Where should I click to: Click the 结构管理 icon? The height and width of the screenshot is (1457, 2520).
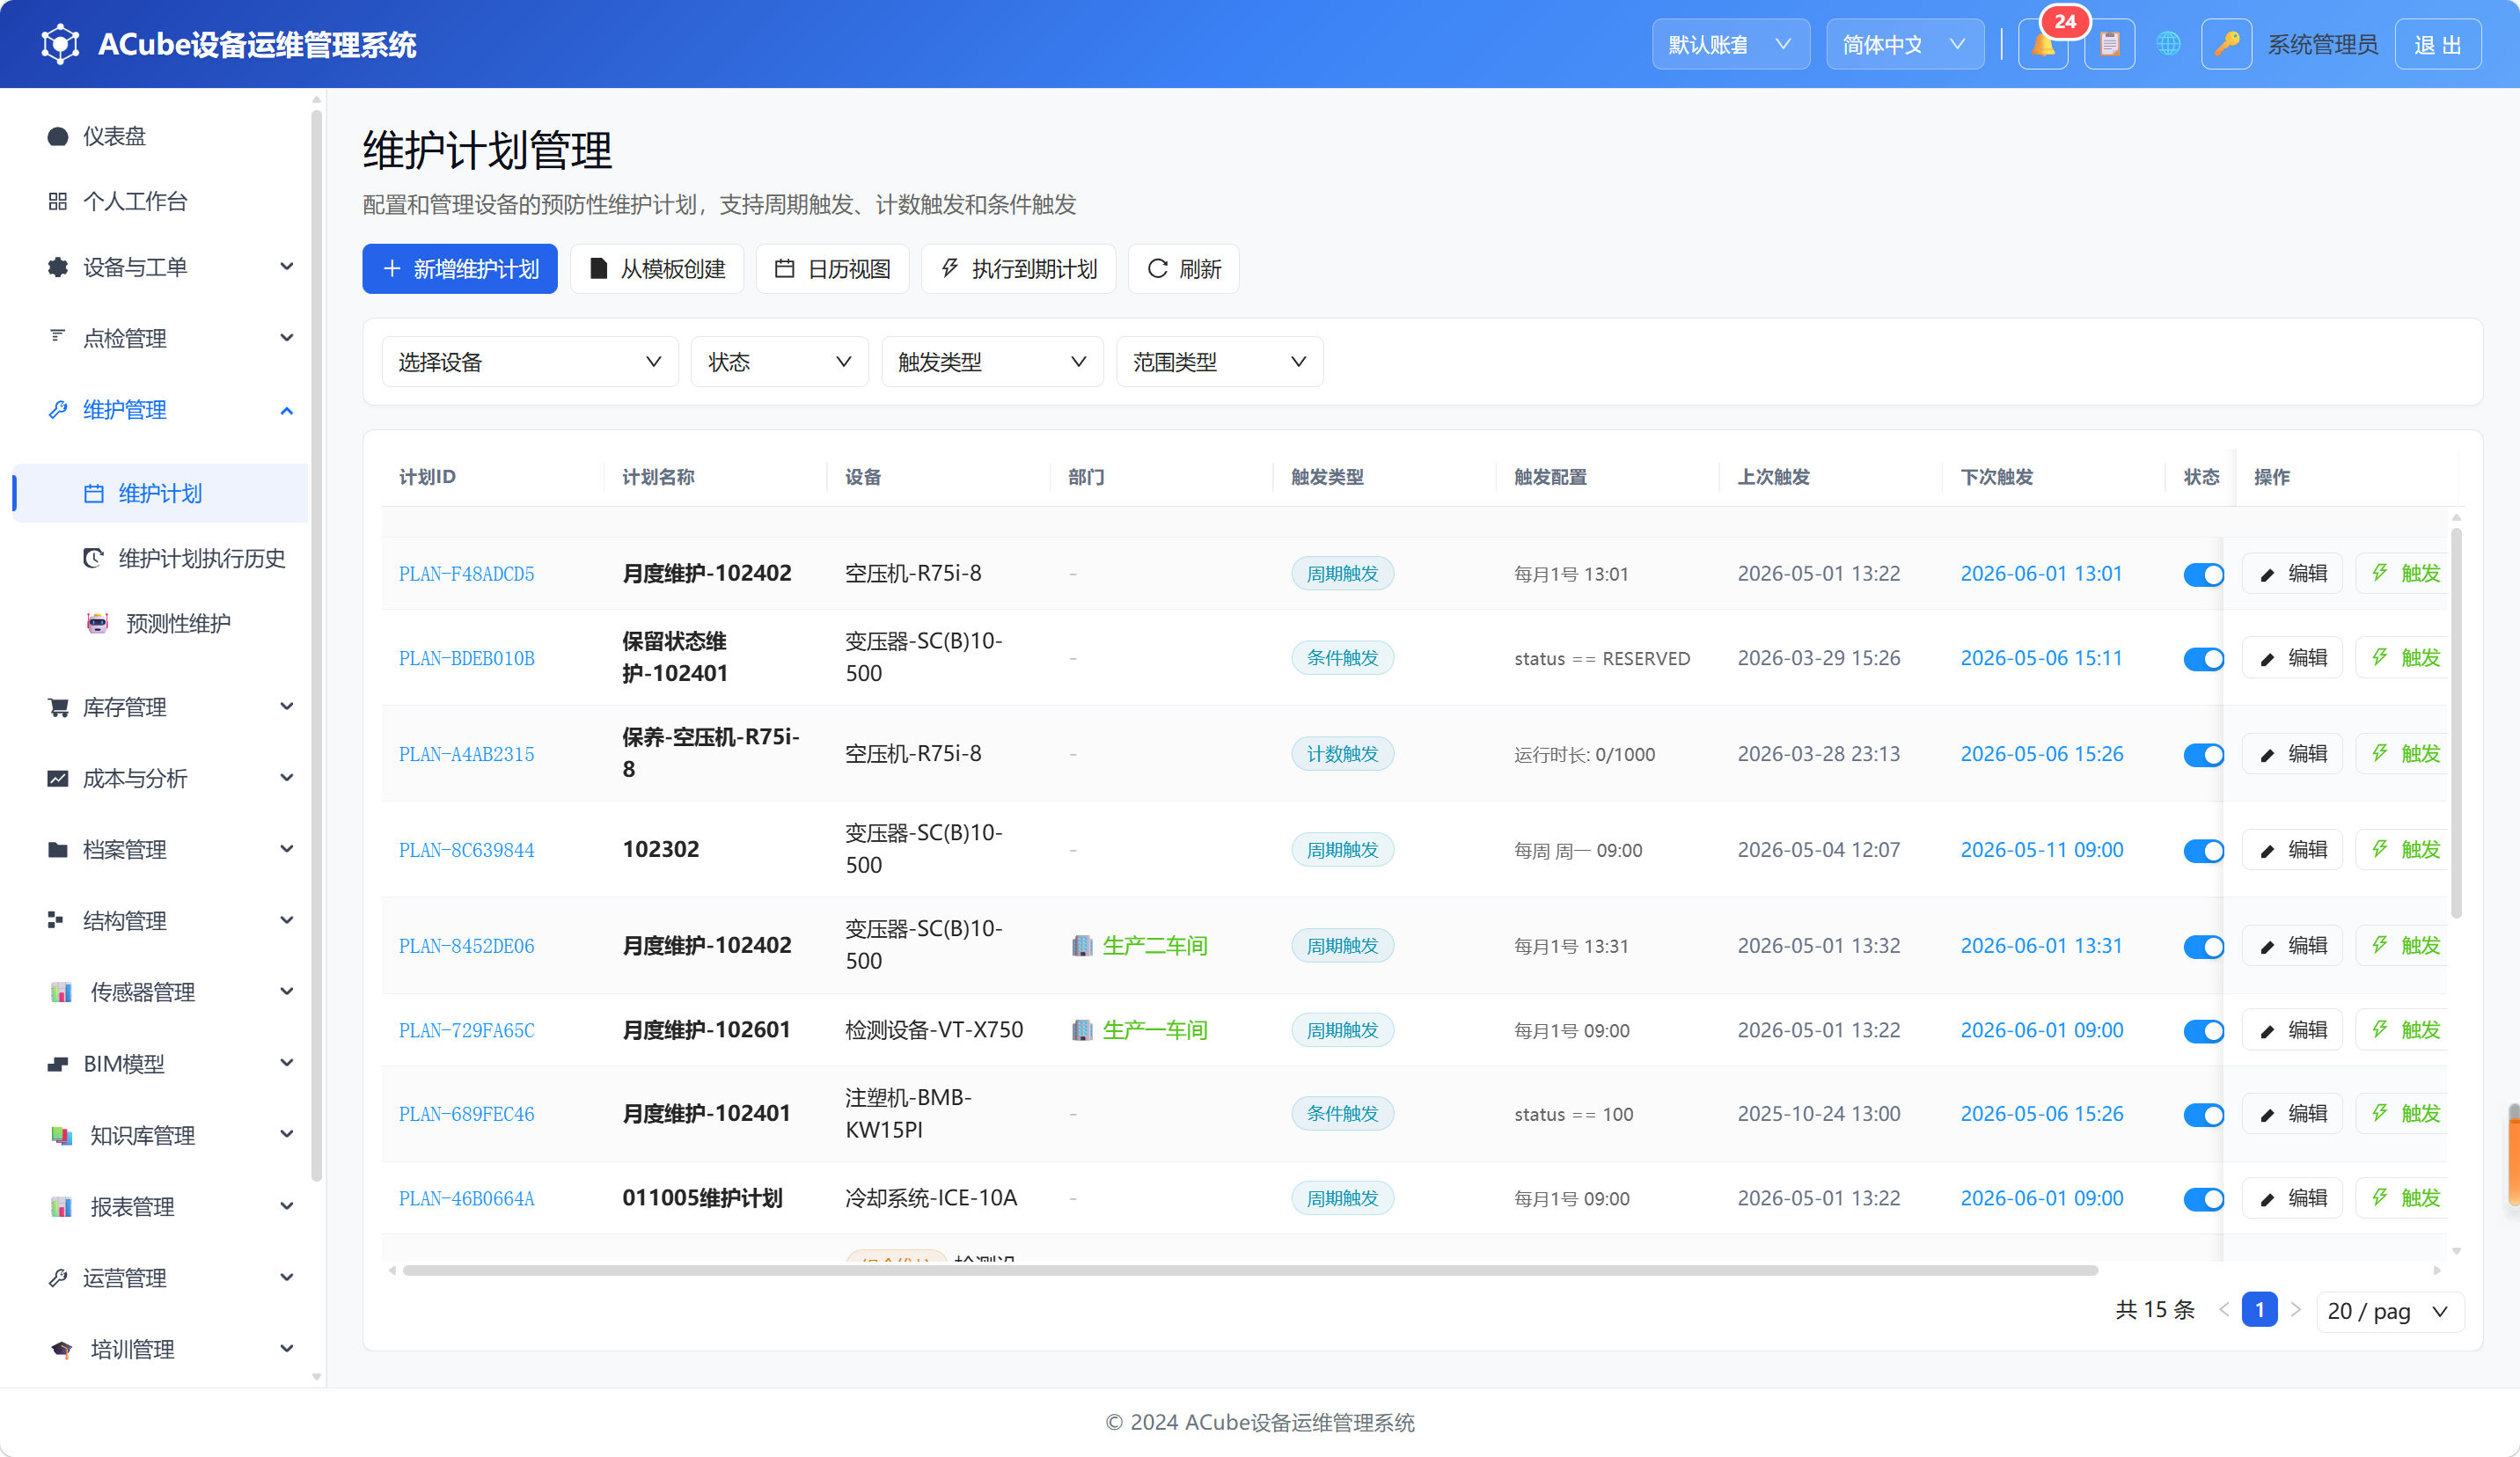pos(56,920)
